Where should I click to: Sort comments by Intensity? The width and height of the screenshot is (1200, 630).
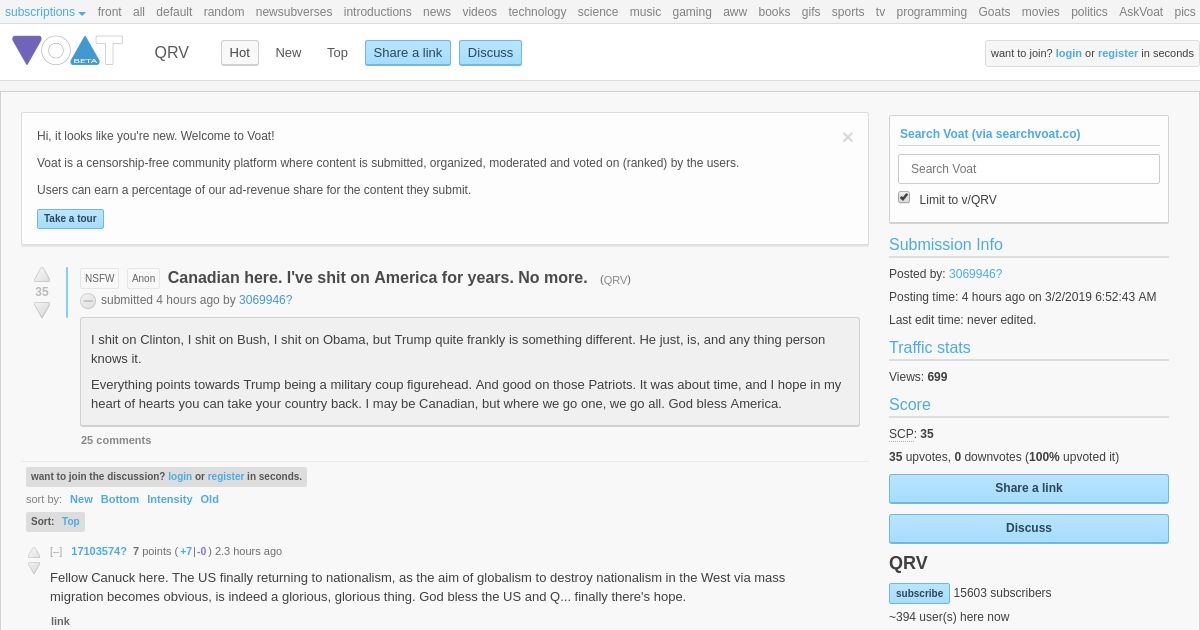click(x=170, y=499)
